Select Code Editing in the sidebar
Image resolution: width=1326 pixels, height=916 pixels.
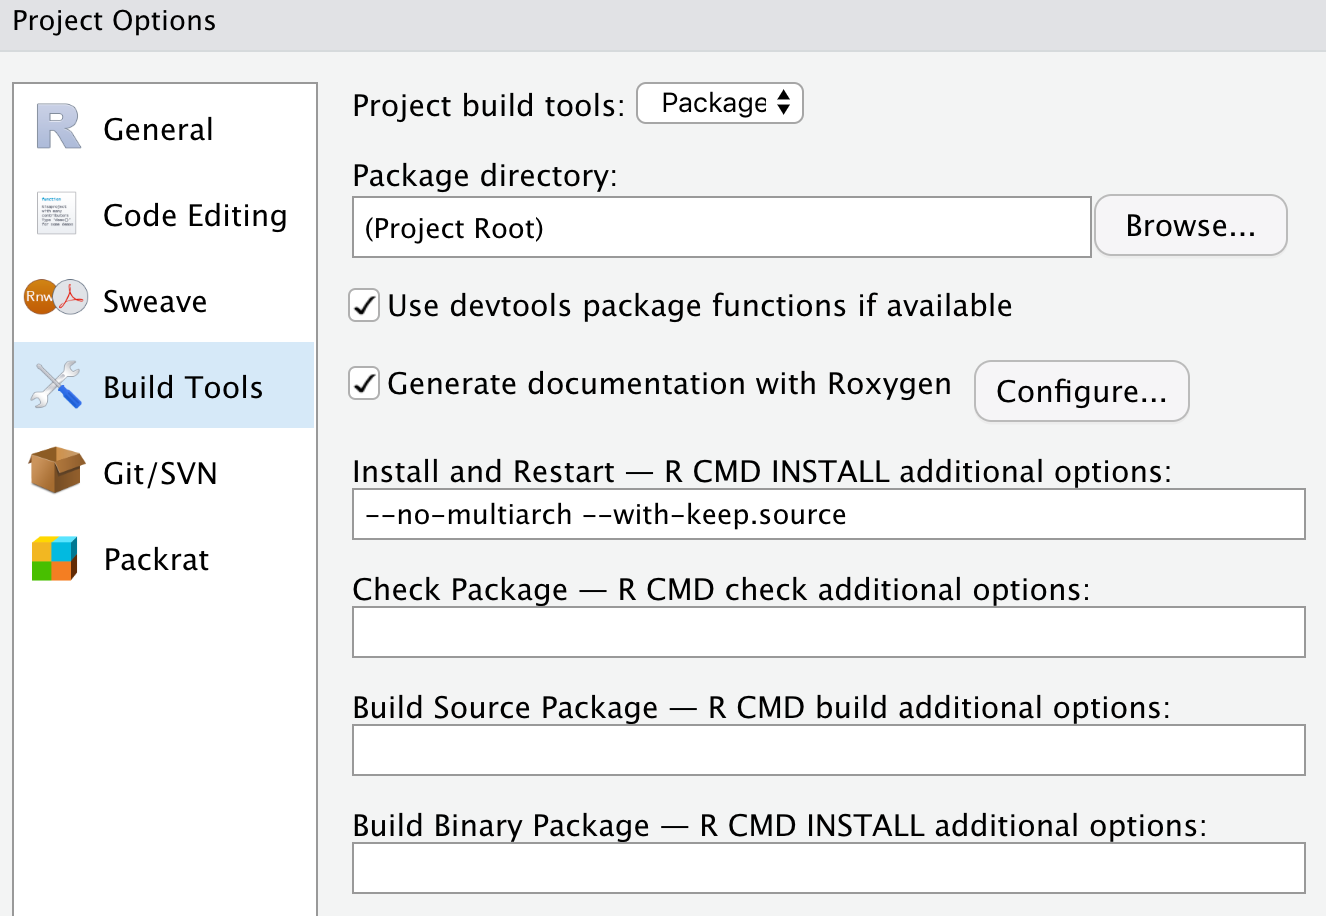pos(195,213)
